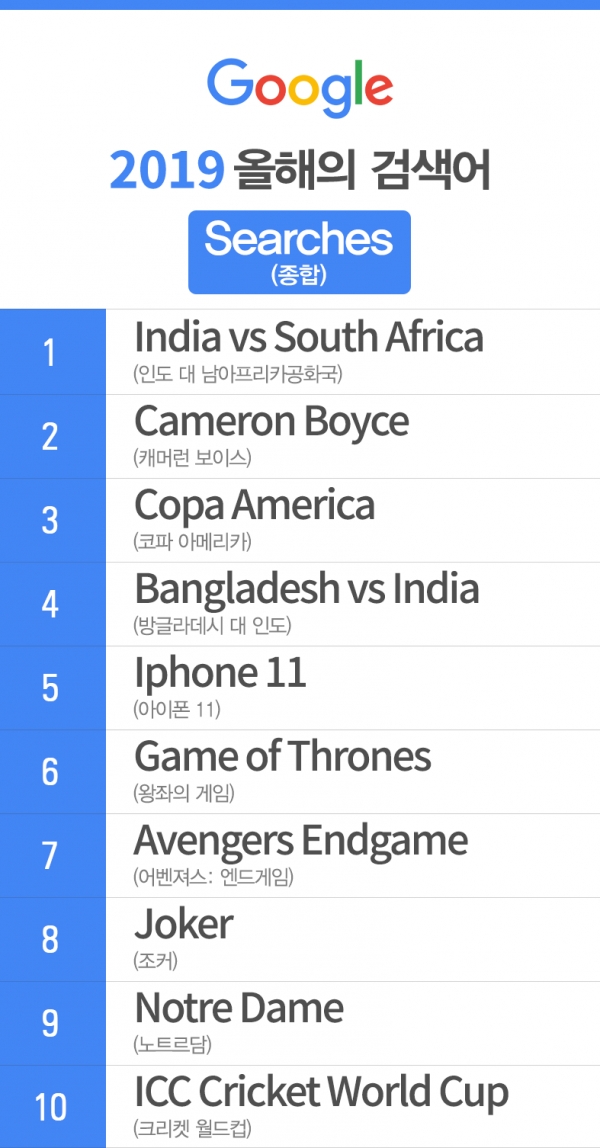Select the Avengers Endgame search term

coord(301,840)
